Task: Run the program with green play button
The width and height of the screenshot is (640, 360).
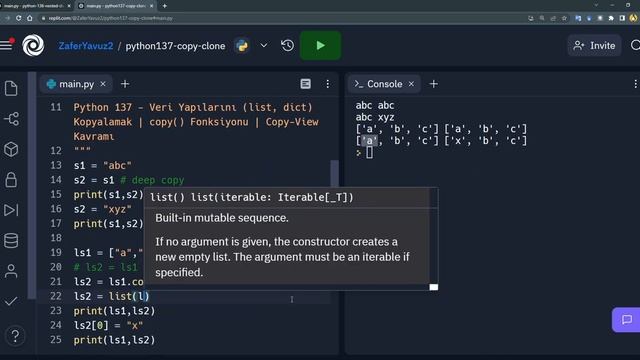Action: pyautogui.click(x=320, y=45)
